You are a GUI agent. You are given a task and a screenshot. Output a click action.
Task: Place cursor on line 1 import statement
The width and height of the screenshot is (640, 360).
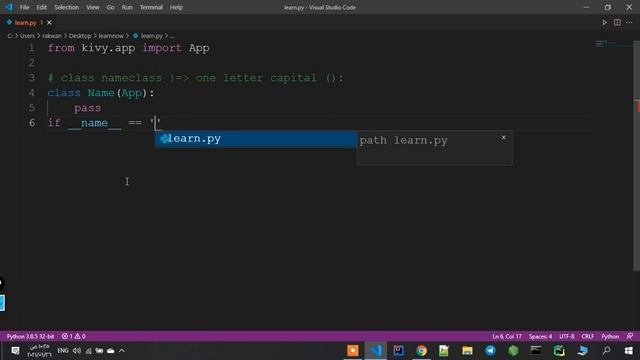pos(129,48)
